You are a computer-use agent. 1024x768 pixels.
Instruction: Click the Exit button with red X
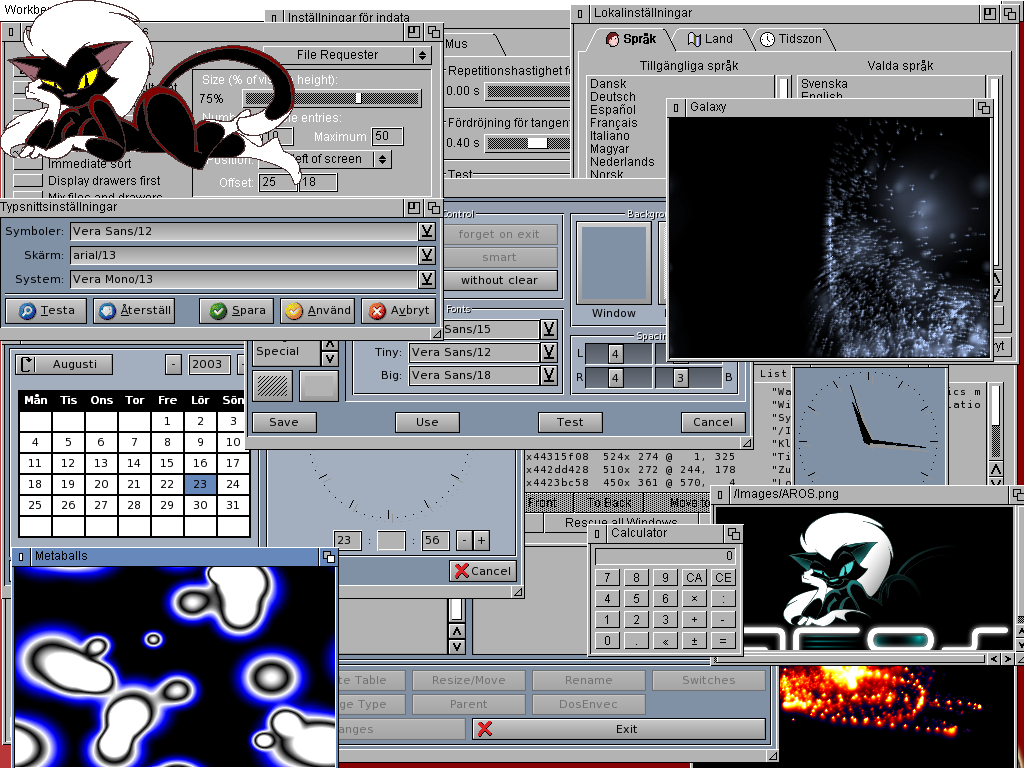619,729
